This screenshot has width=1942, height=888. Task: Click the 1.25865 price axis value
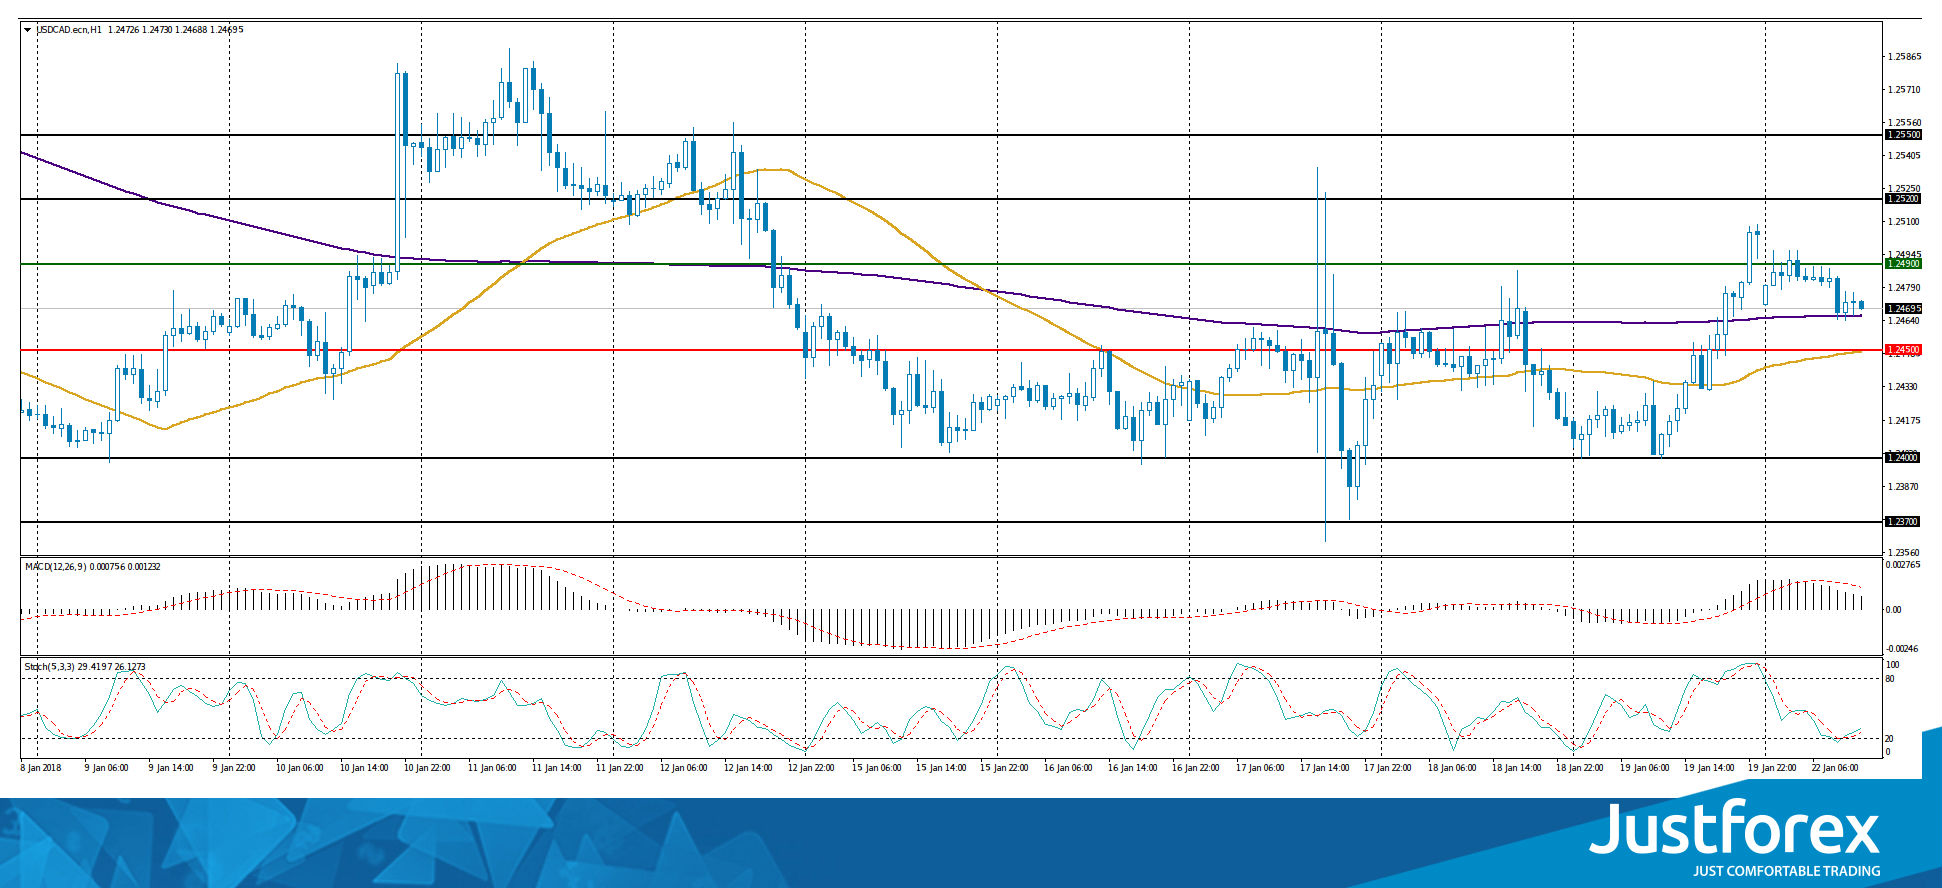(x=1904, y=57)
